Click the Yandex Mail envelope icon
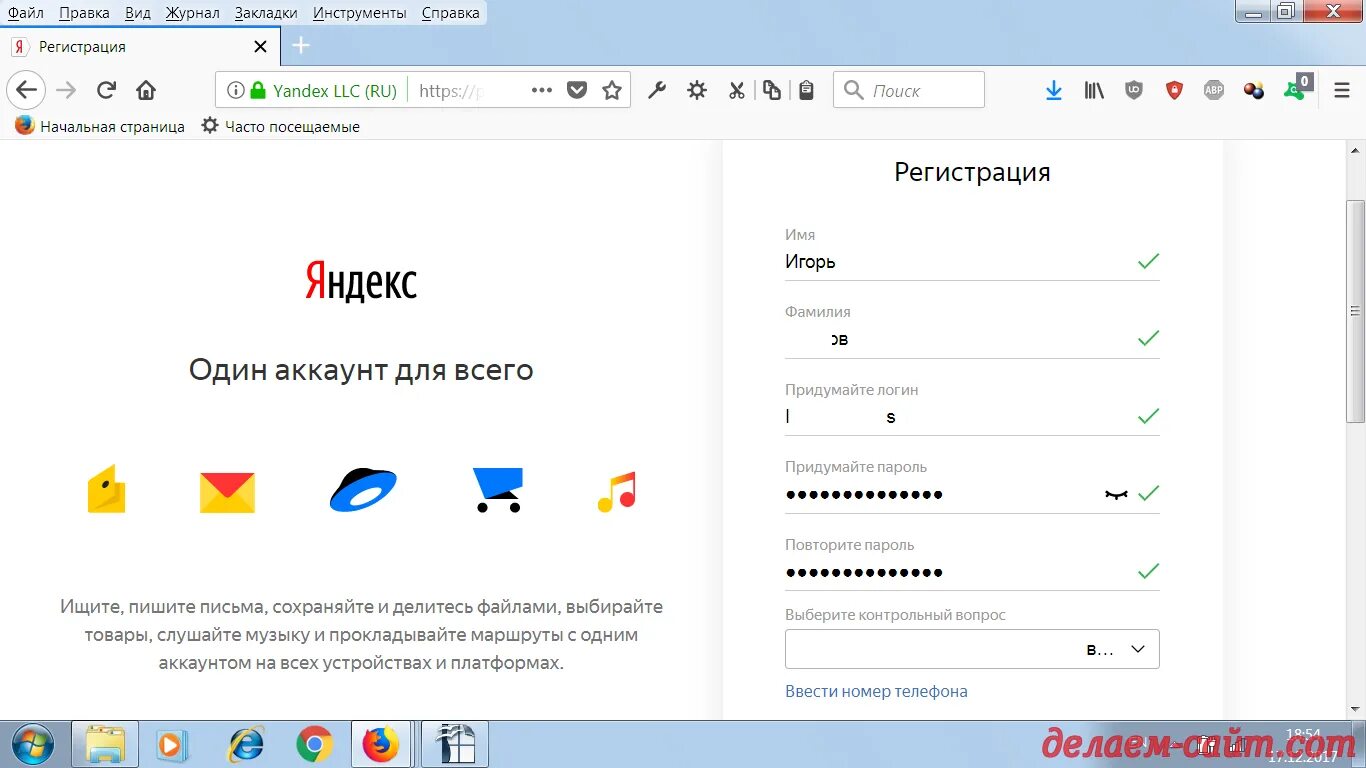This screenshot has height=768, width=1366. point(228,492)
